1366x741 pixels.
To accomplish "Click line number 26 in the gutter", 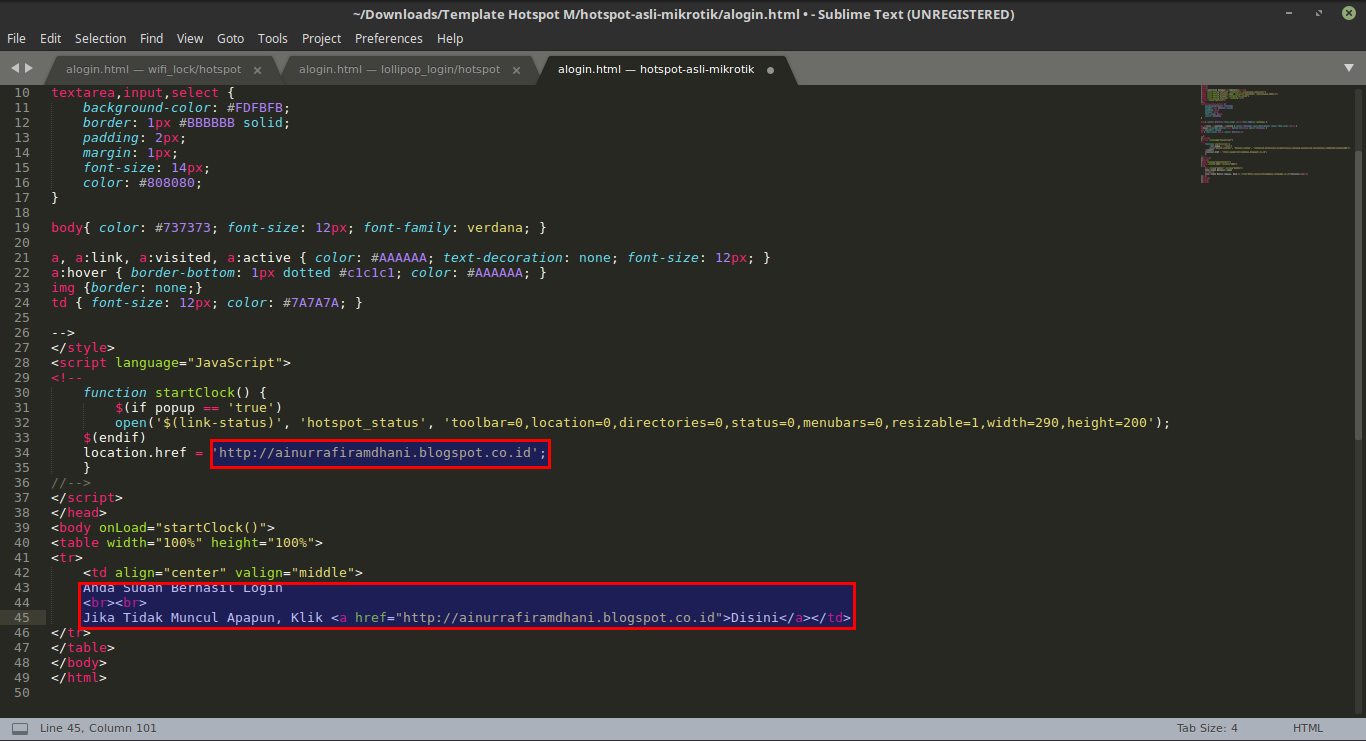I will [x=22, y=333].
